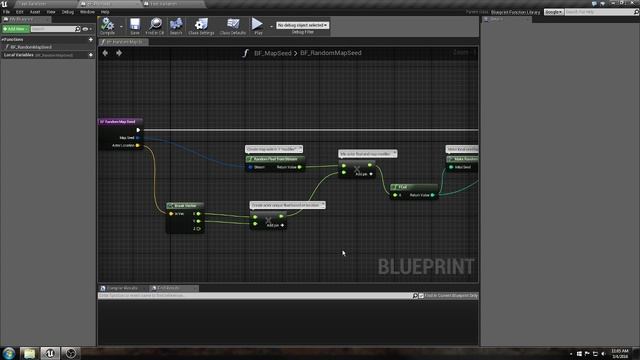
Task: Click Break Vector's X output pin
Action: [198, 214]
